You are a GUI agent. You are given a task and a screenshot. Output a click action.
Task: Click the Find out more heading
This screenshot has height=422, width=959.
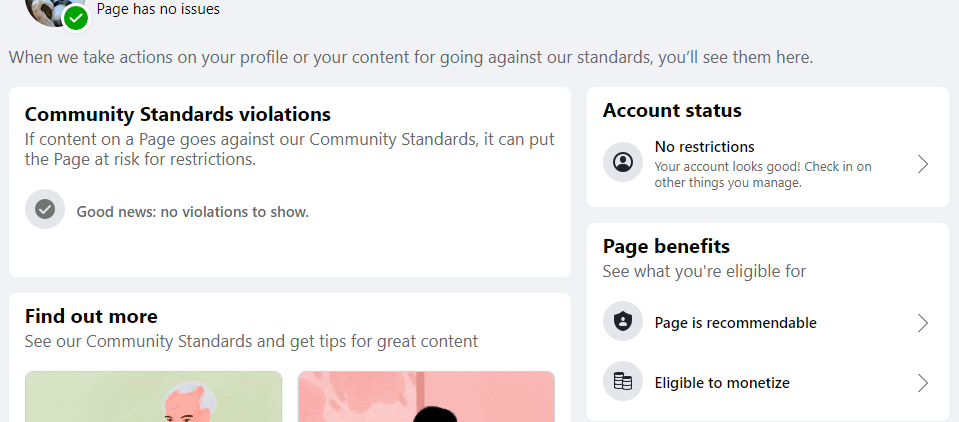(91, 316)
